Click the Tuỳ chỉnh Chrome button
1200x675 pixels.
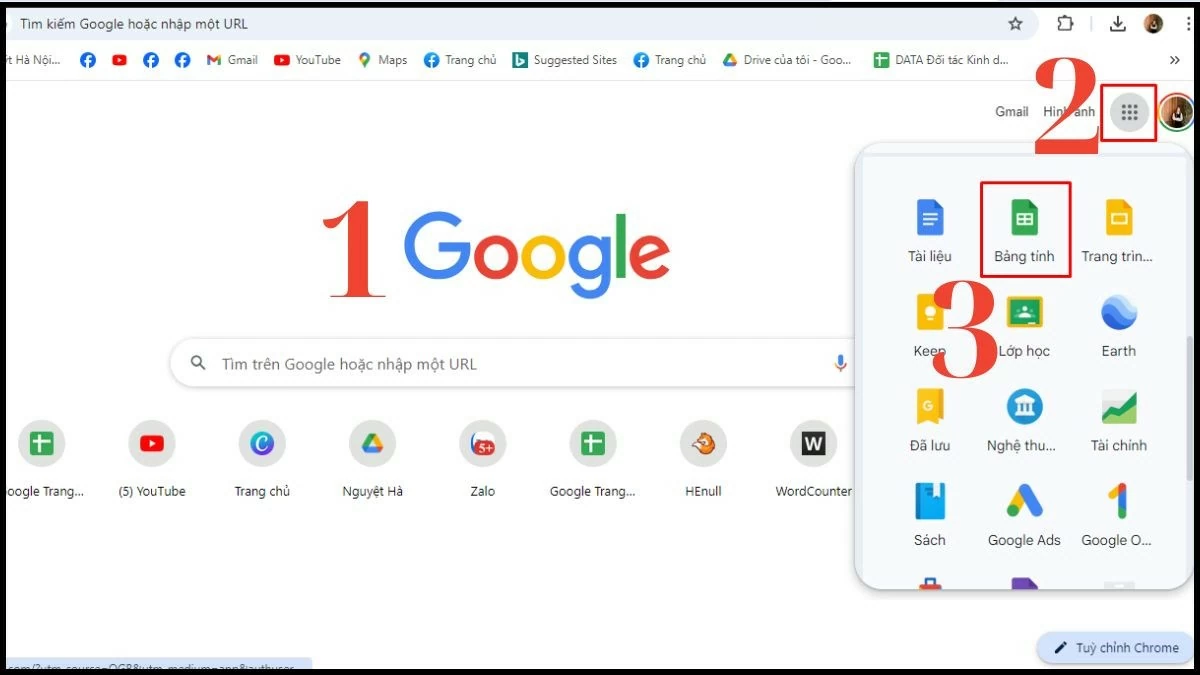(1113, 647)
